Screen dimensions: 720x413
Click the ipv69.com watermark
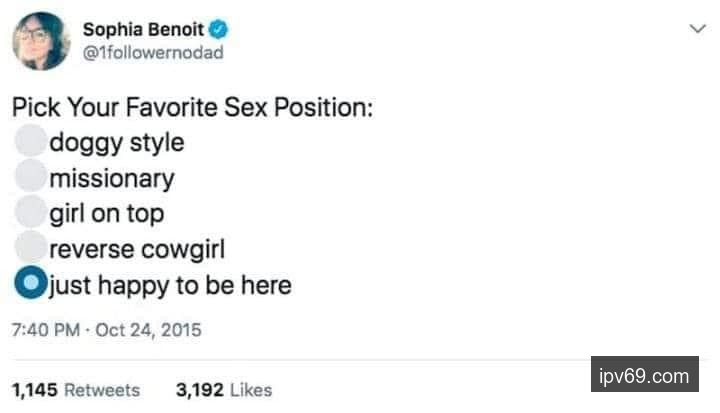click(644, 377)
